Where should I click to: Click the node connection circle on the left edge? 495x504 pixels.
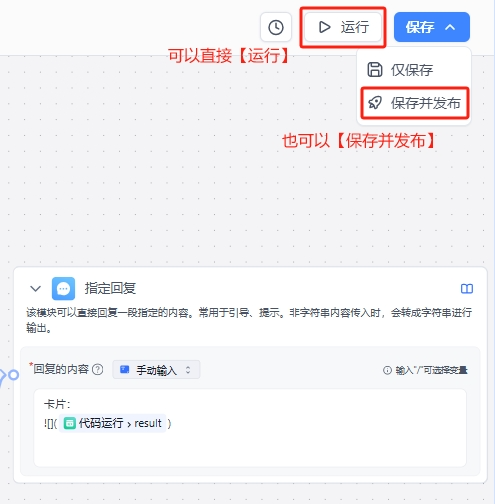tap(13, 375)
